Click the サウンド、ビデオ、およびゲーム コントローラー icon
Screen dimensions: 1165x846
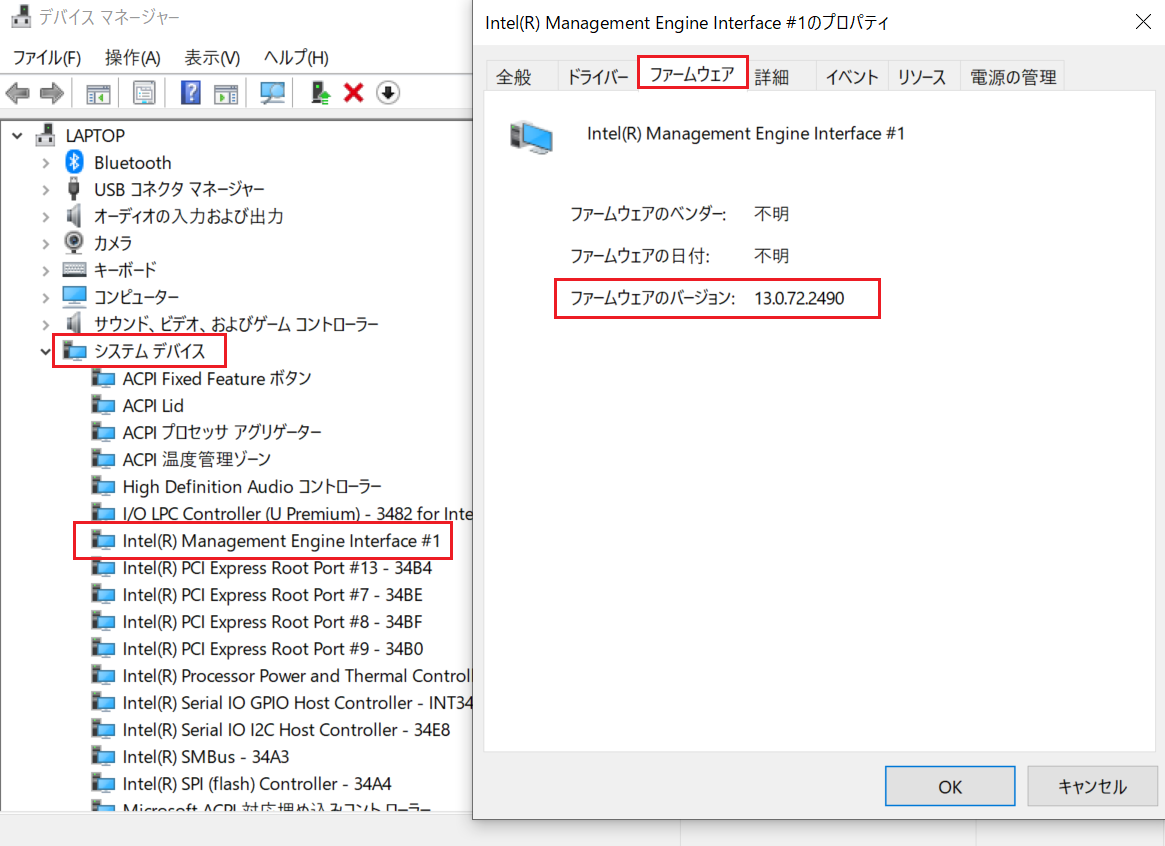pyautogui.click(x=74, y=323)
